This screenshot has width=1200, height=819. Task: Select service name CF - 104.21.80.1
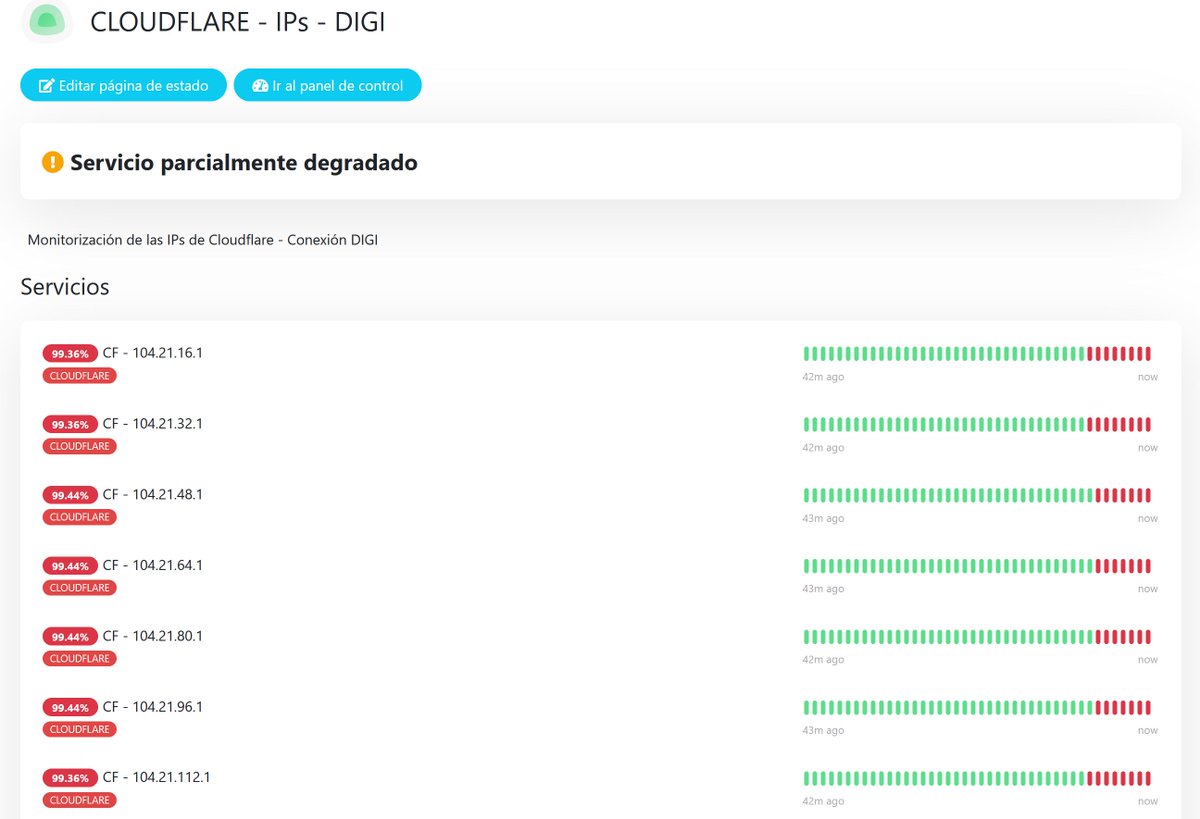pyautogui.click(x=153, y=637)
